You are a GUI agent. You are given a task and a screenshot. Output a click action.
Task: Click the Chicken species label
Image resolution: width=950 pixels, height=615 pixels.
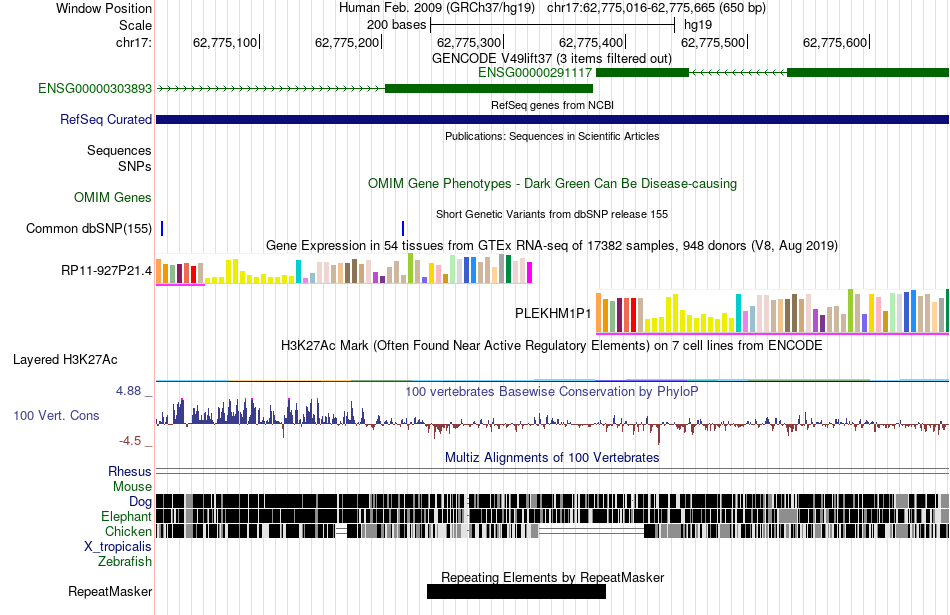[128, 531]
